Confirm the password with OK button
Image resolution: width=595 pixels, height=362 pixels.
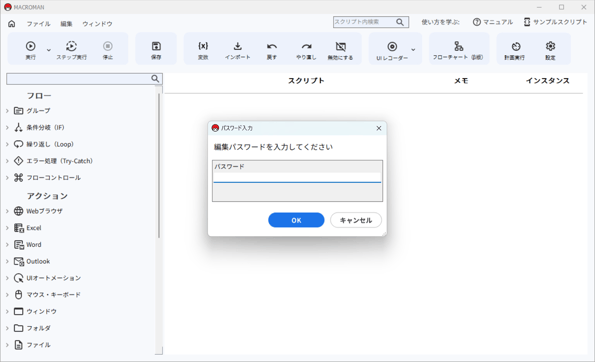[296, 220]
